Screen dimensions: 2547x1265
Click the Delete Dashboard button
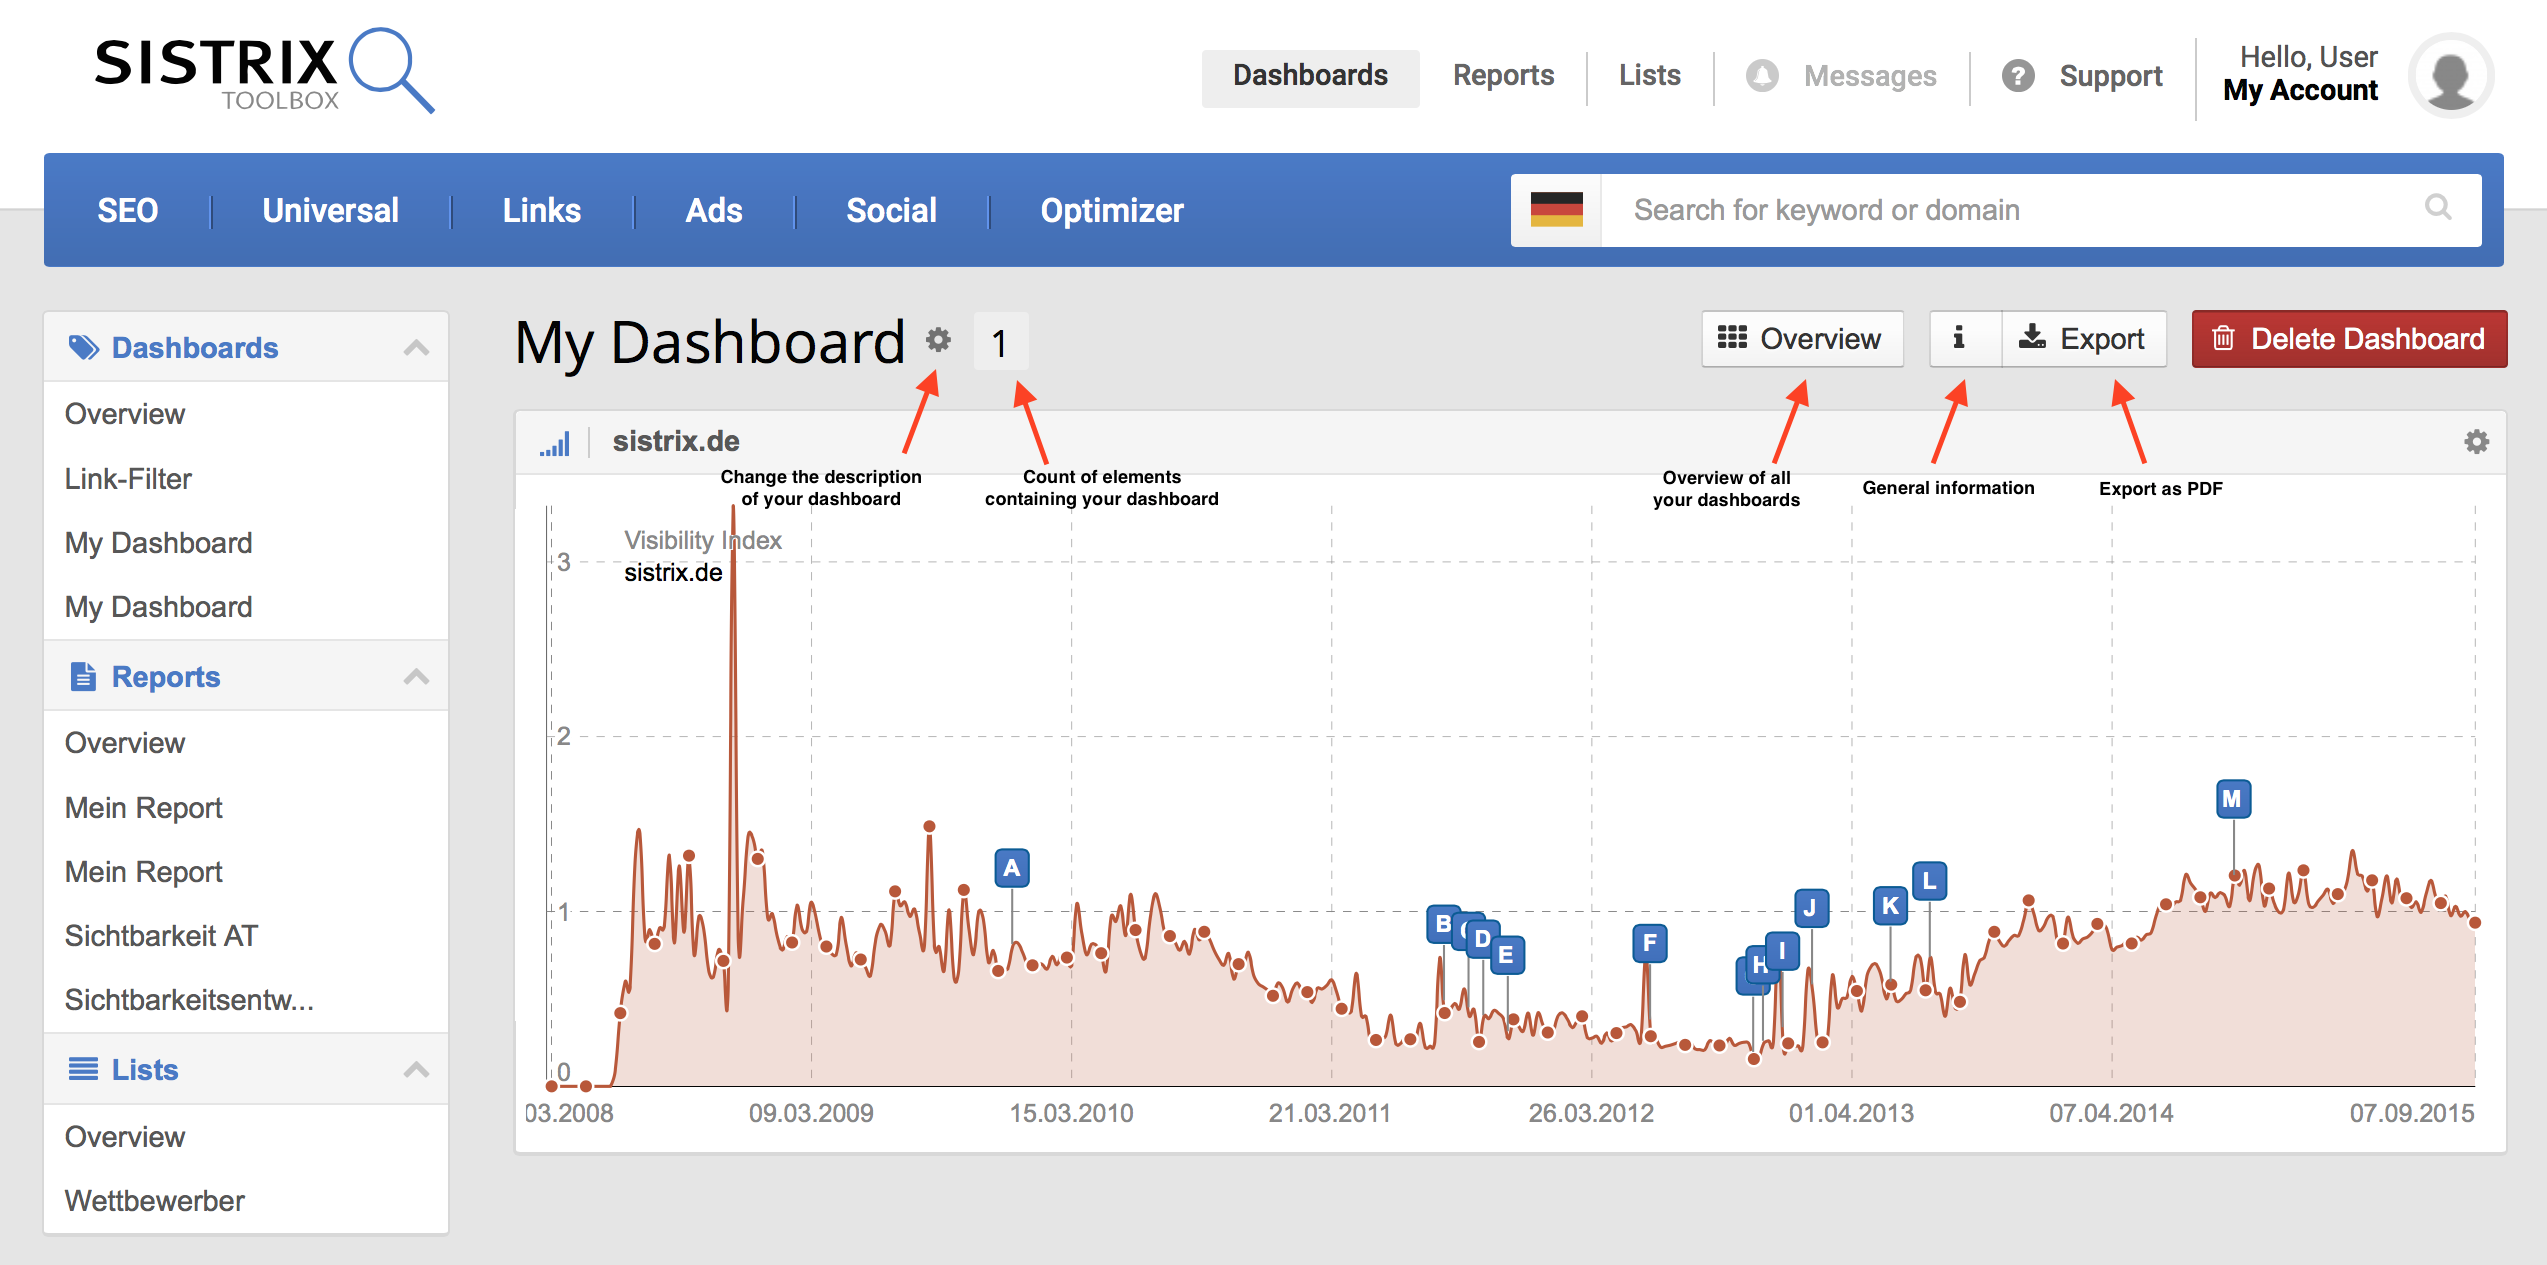coord(2348,339)
